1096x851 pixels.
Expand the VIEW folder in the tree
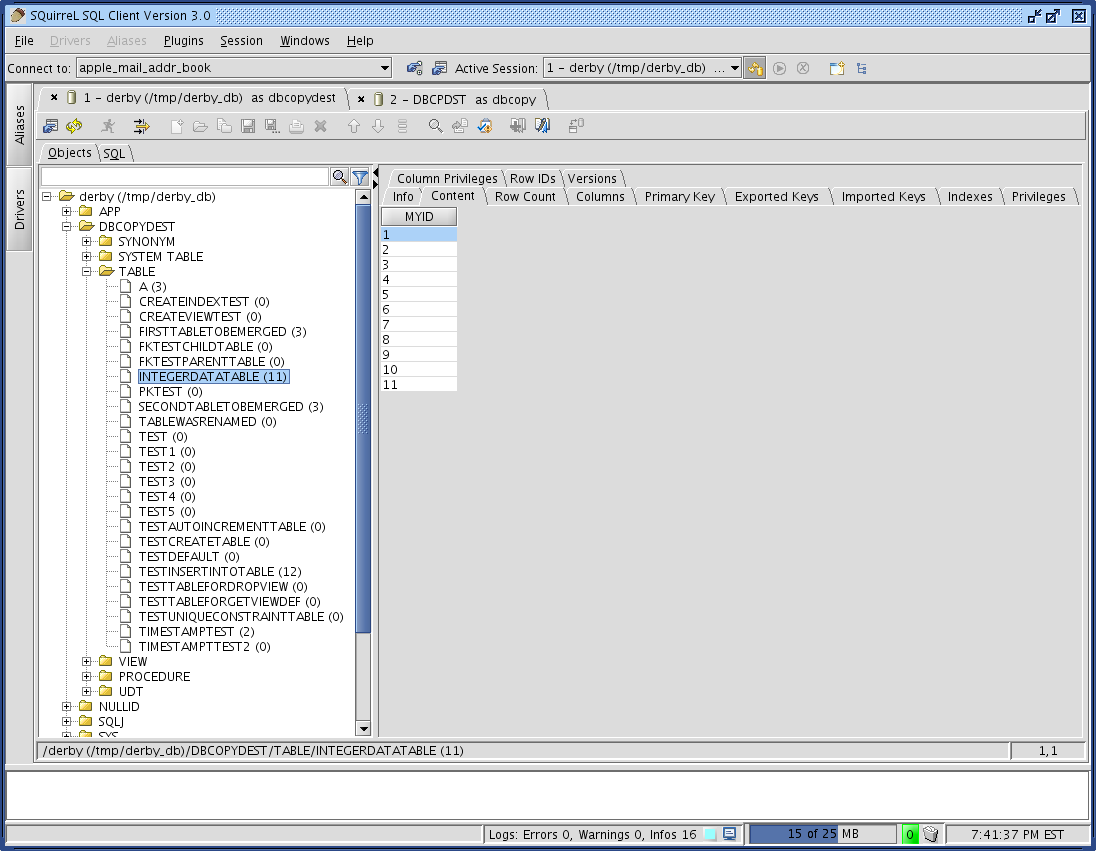click(86, 661)
